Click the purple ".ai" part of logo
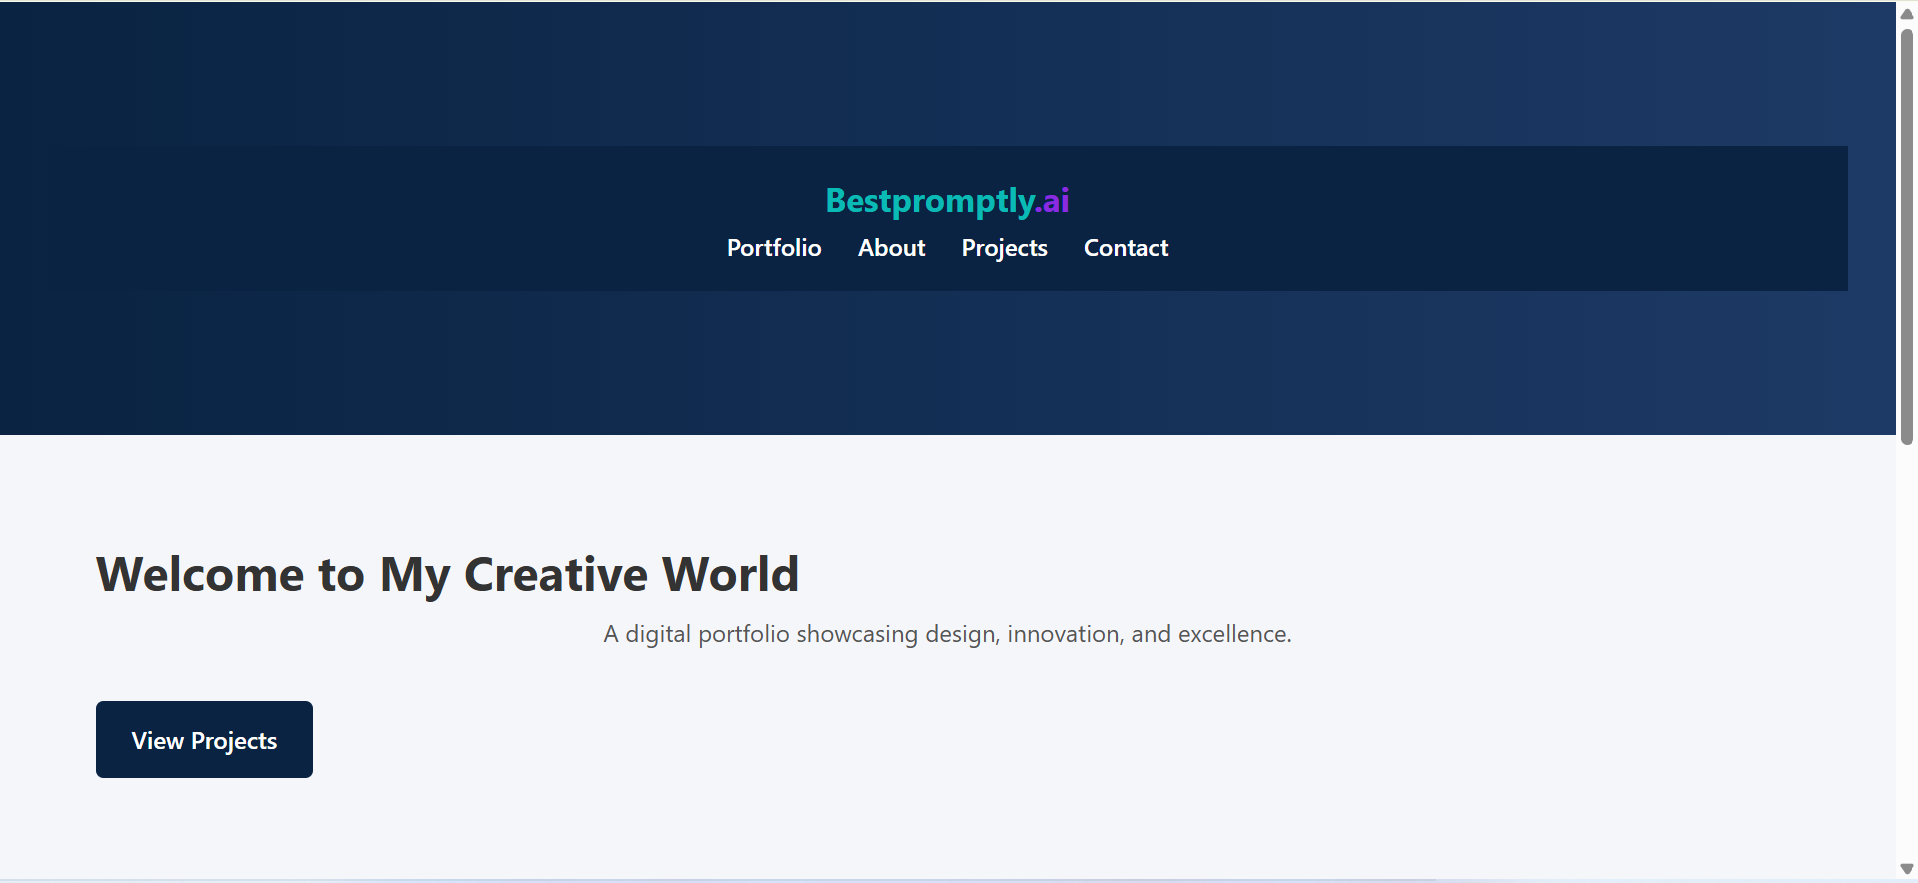The width and height of the screenshot is (1918, 883). point(1054,201)
